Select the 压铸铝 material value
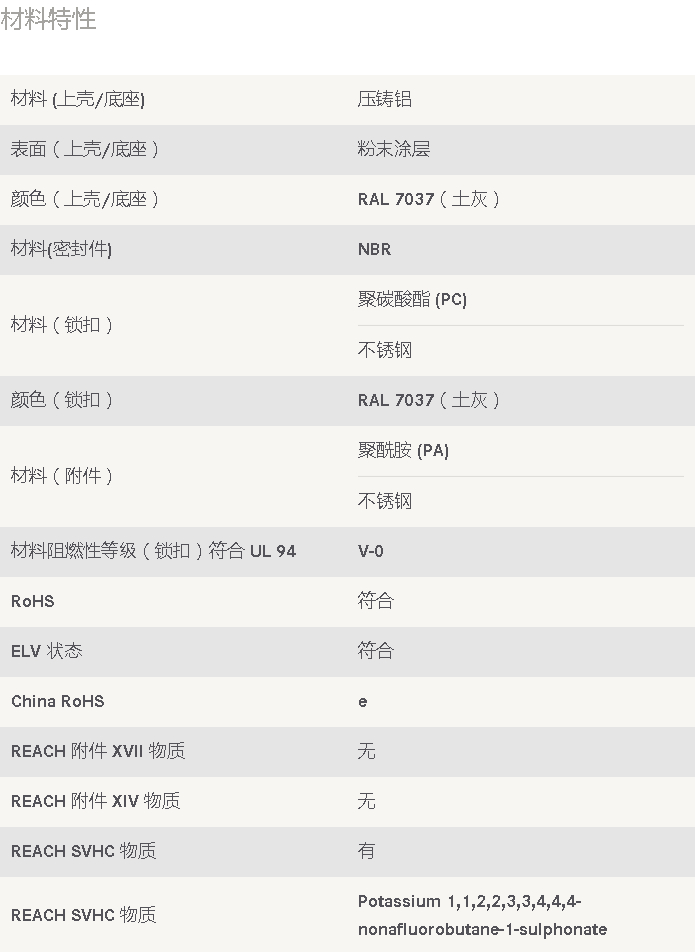 point(385,99)
